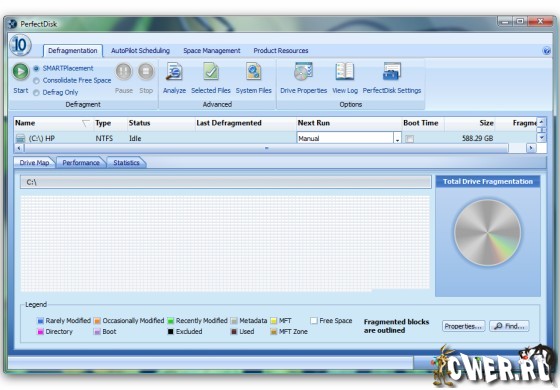Open the System Files defrag option

pos(254,71)
